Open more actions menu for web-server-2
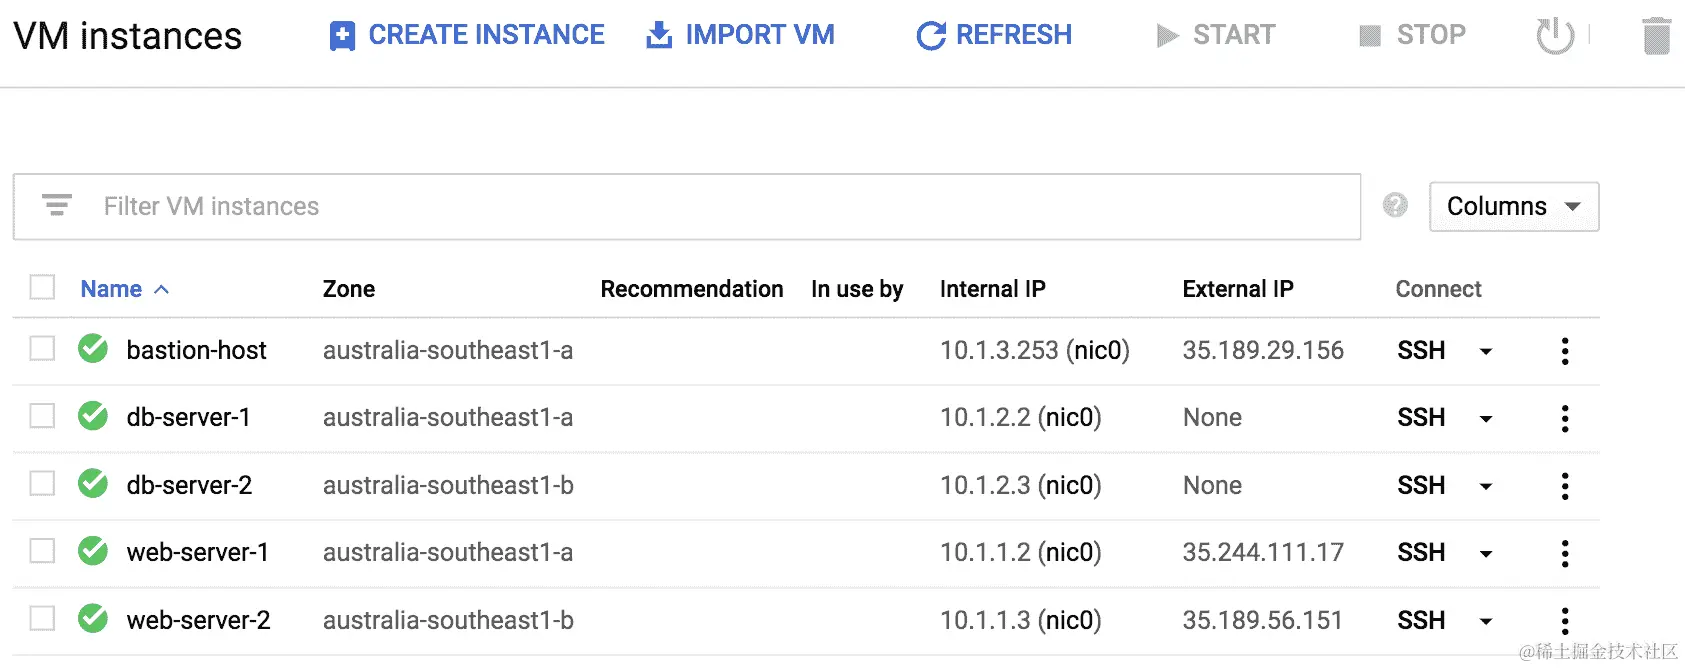This screenshot has width=1685, height=668. tap(1565, 621)
